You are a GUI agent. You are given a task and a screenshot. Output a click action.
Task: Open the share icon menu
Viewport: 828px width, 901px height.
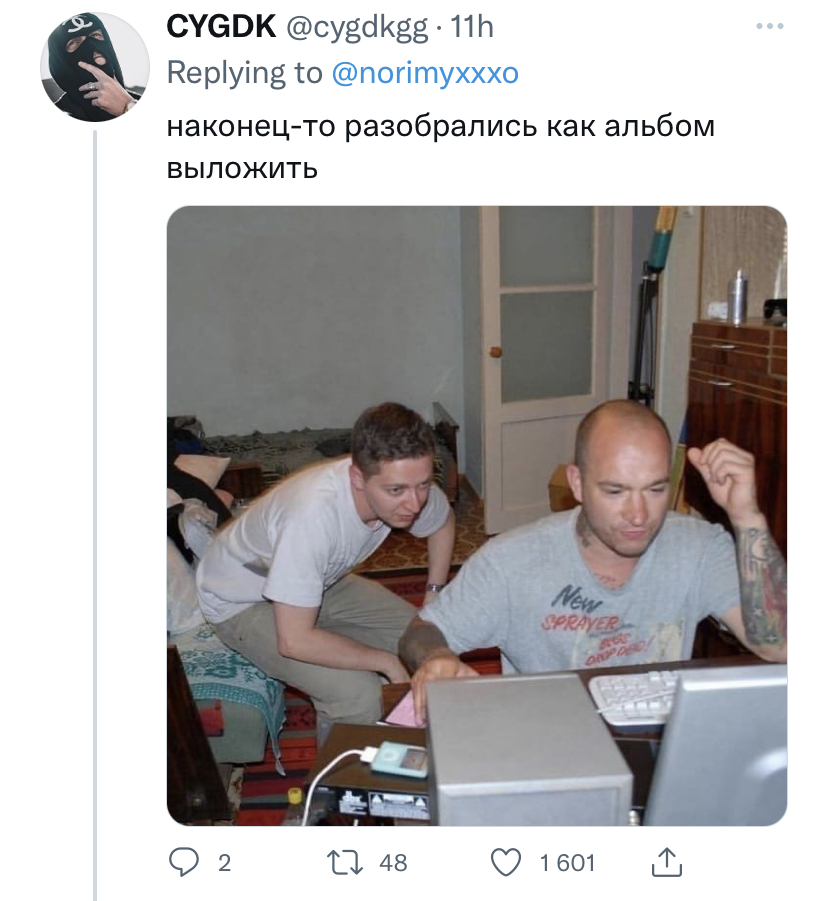(667, 862)
